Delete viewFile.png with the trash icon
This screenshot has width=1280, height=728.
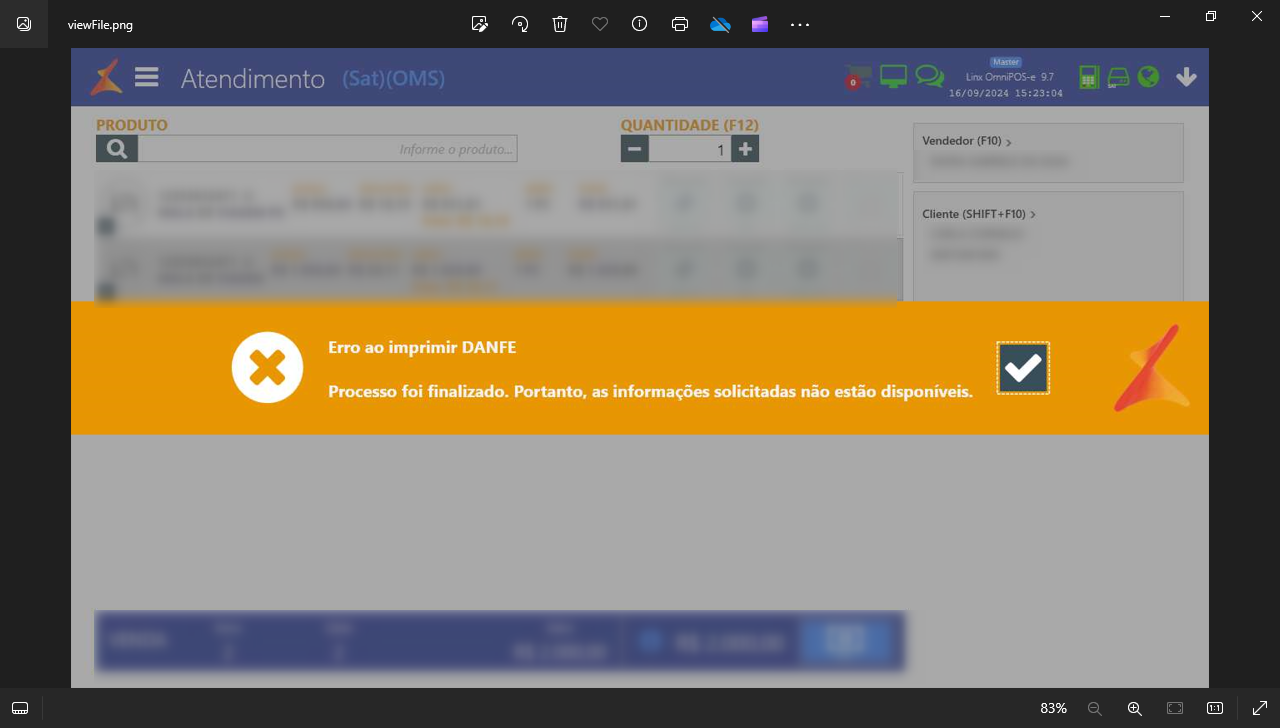click(x=560, y=24)
